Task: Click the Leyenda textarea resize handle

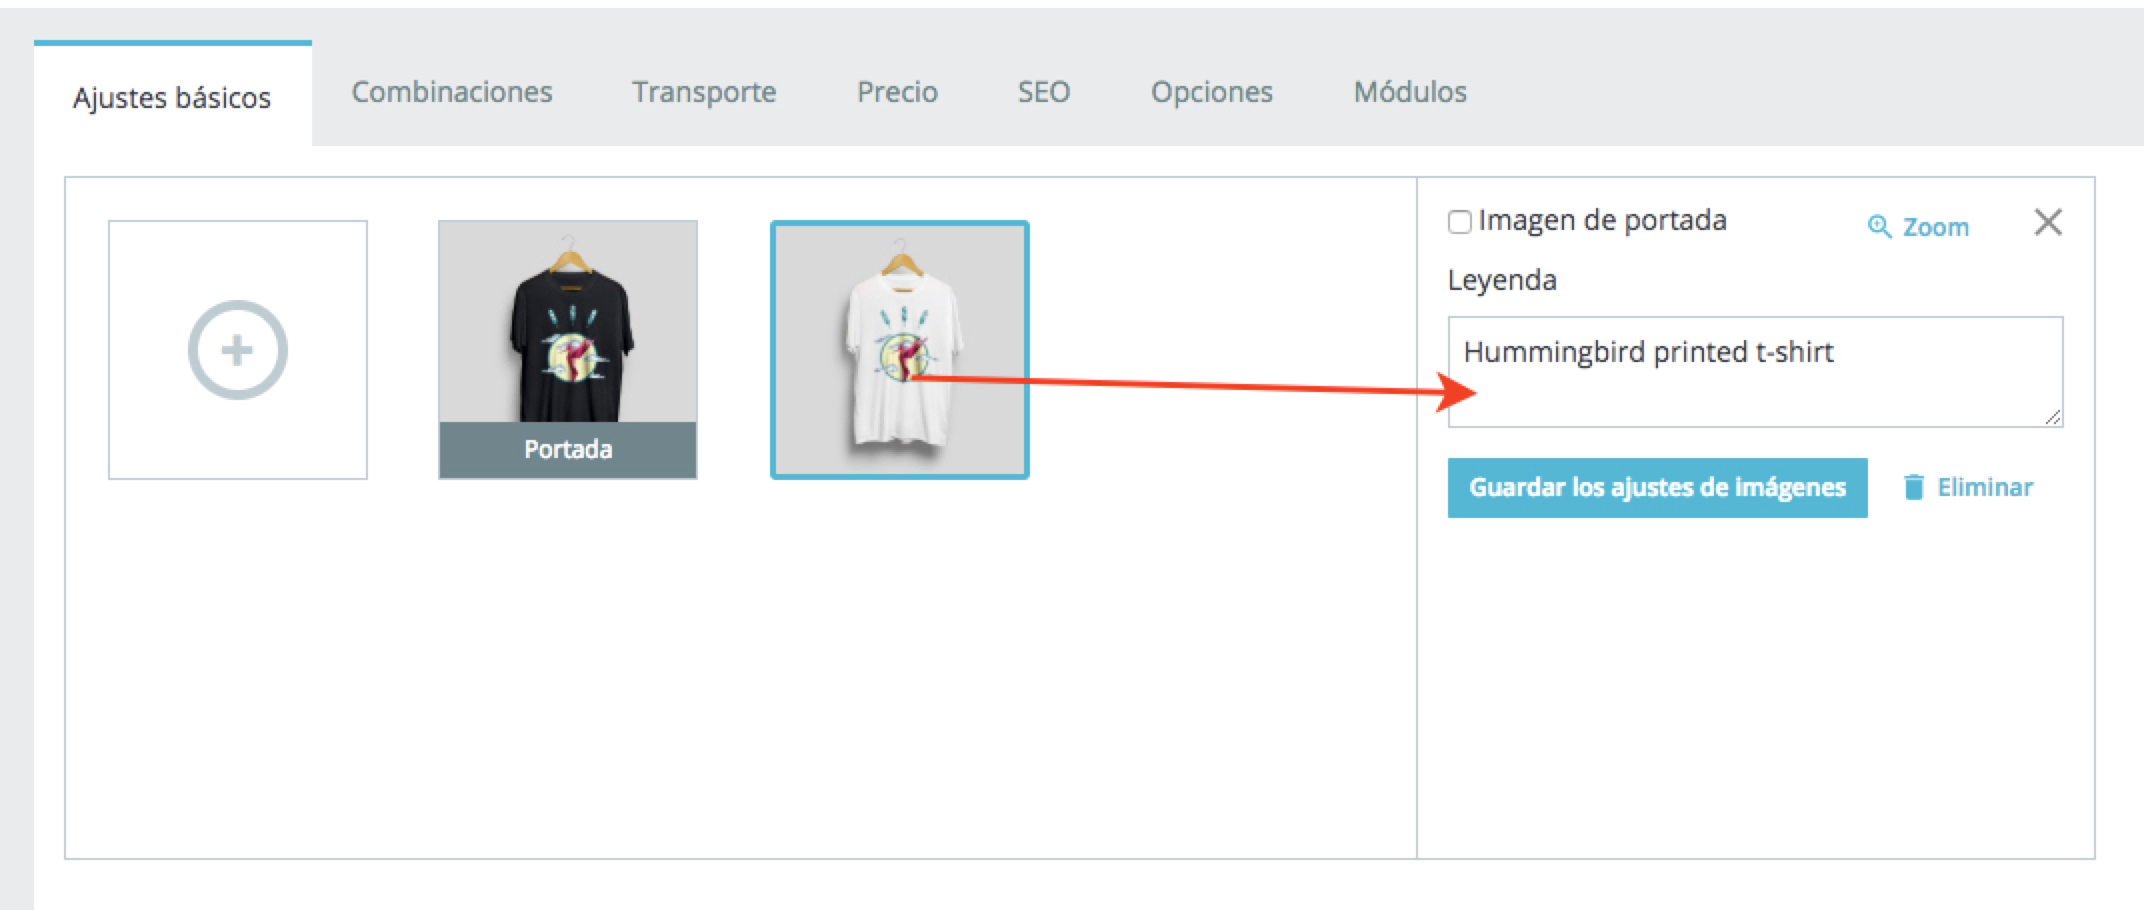Action: [x=2053, y=418]
